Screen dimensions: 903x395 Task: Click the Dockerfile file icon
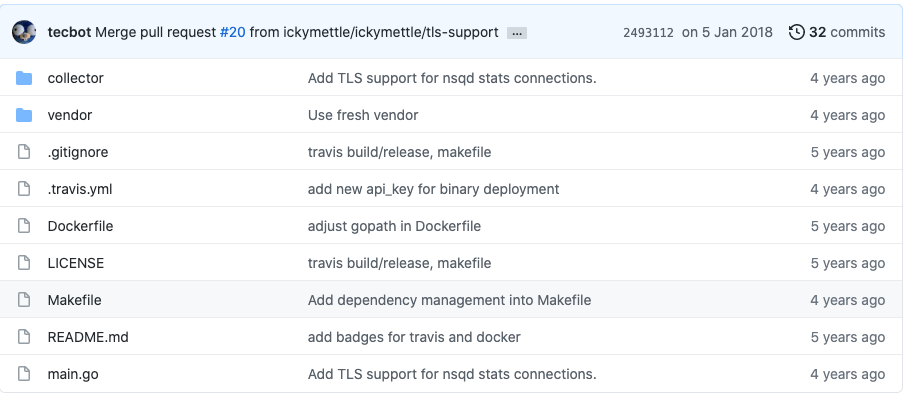(24, 226)
